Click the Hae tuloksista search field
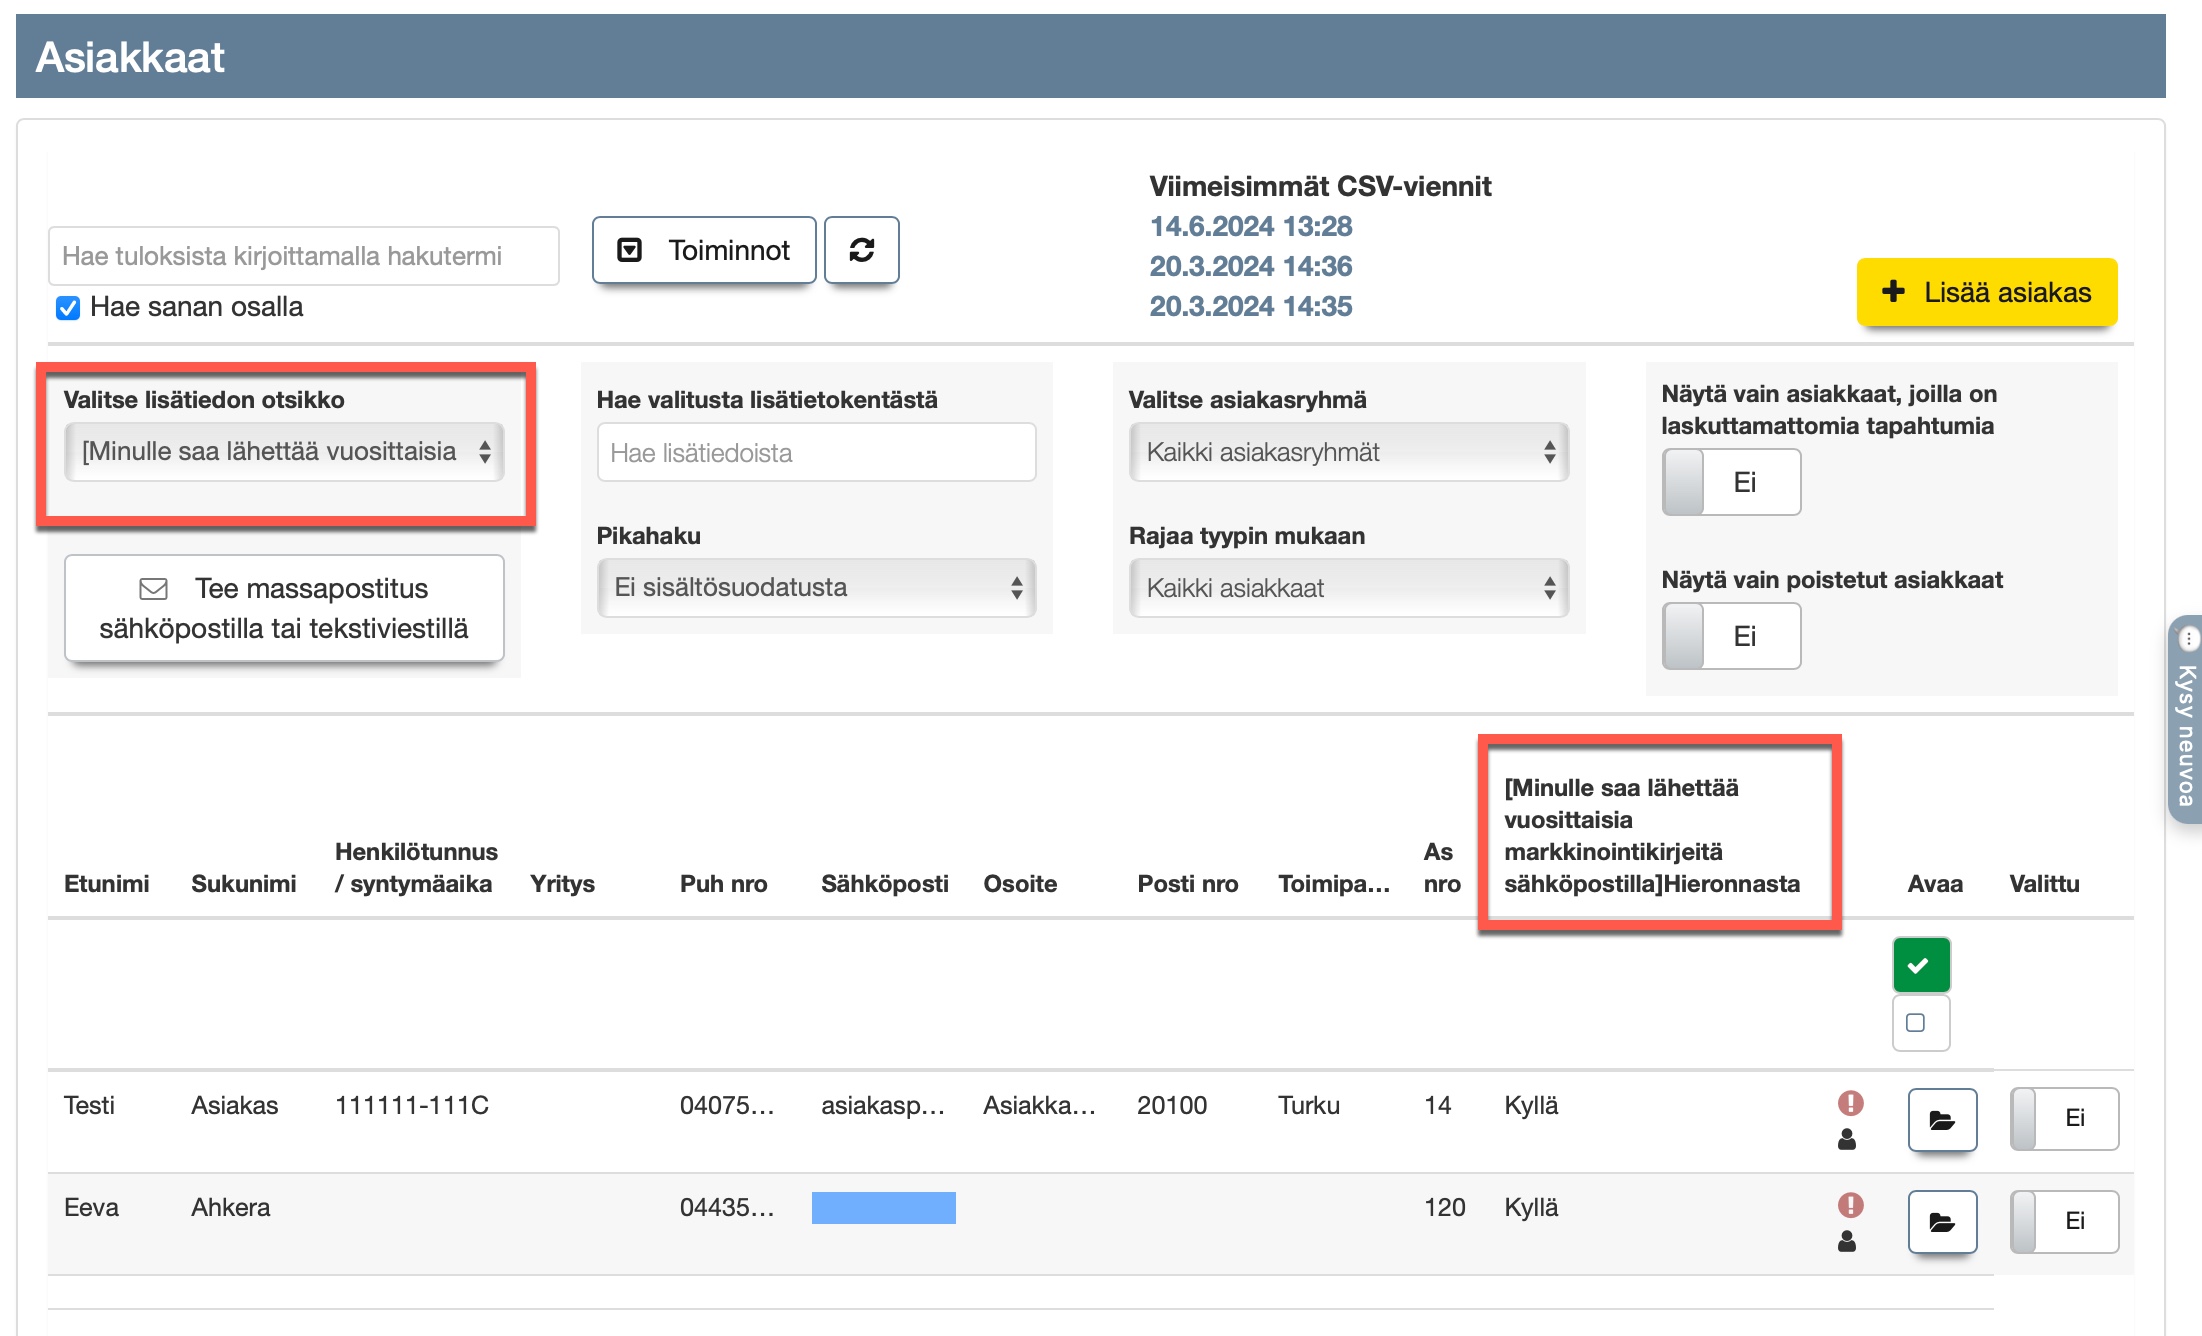This screenshot has height=1336, width=2202. [x=303, y=256]
